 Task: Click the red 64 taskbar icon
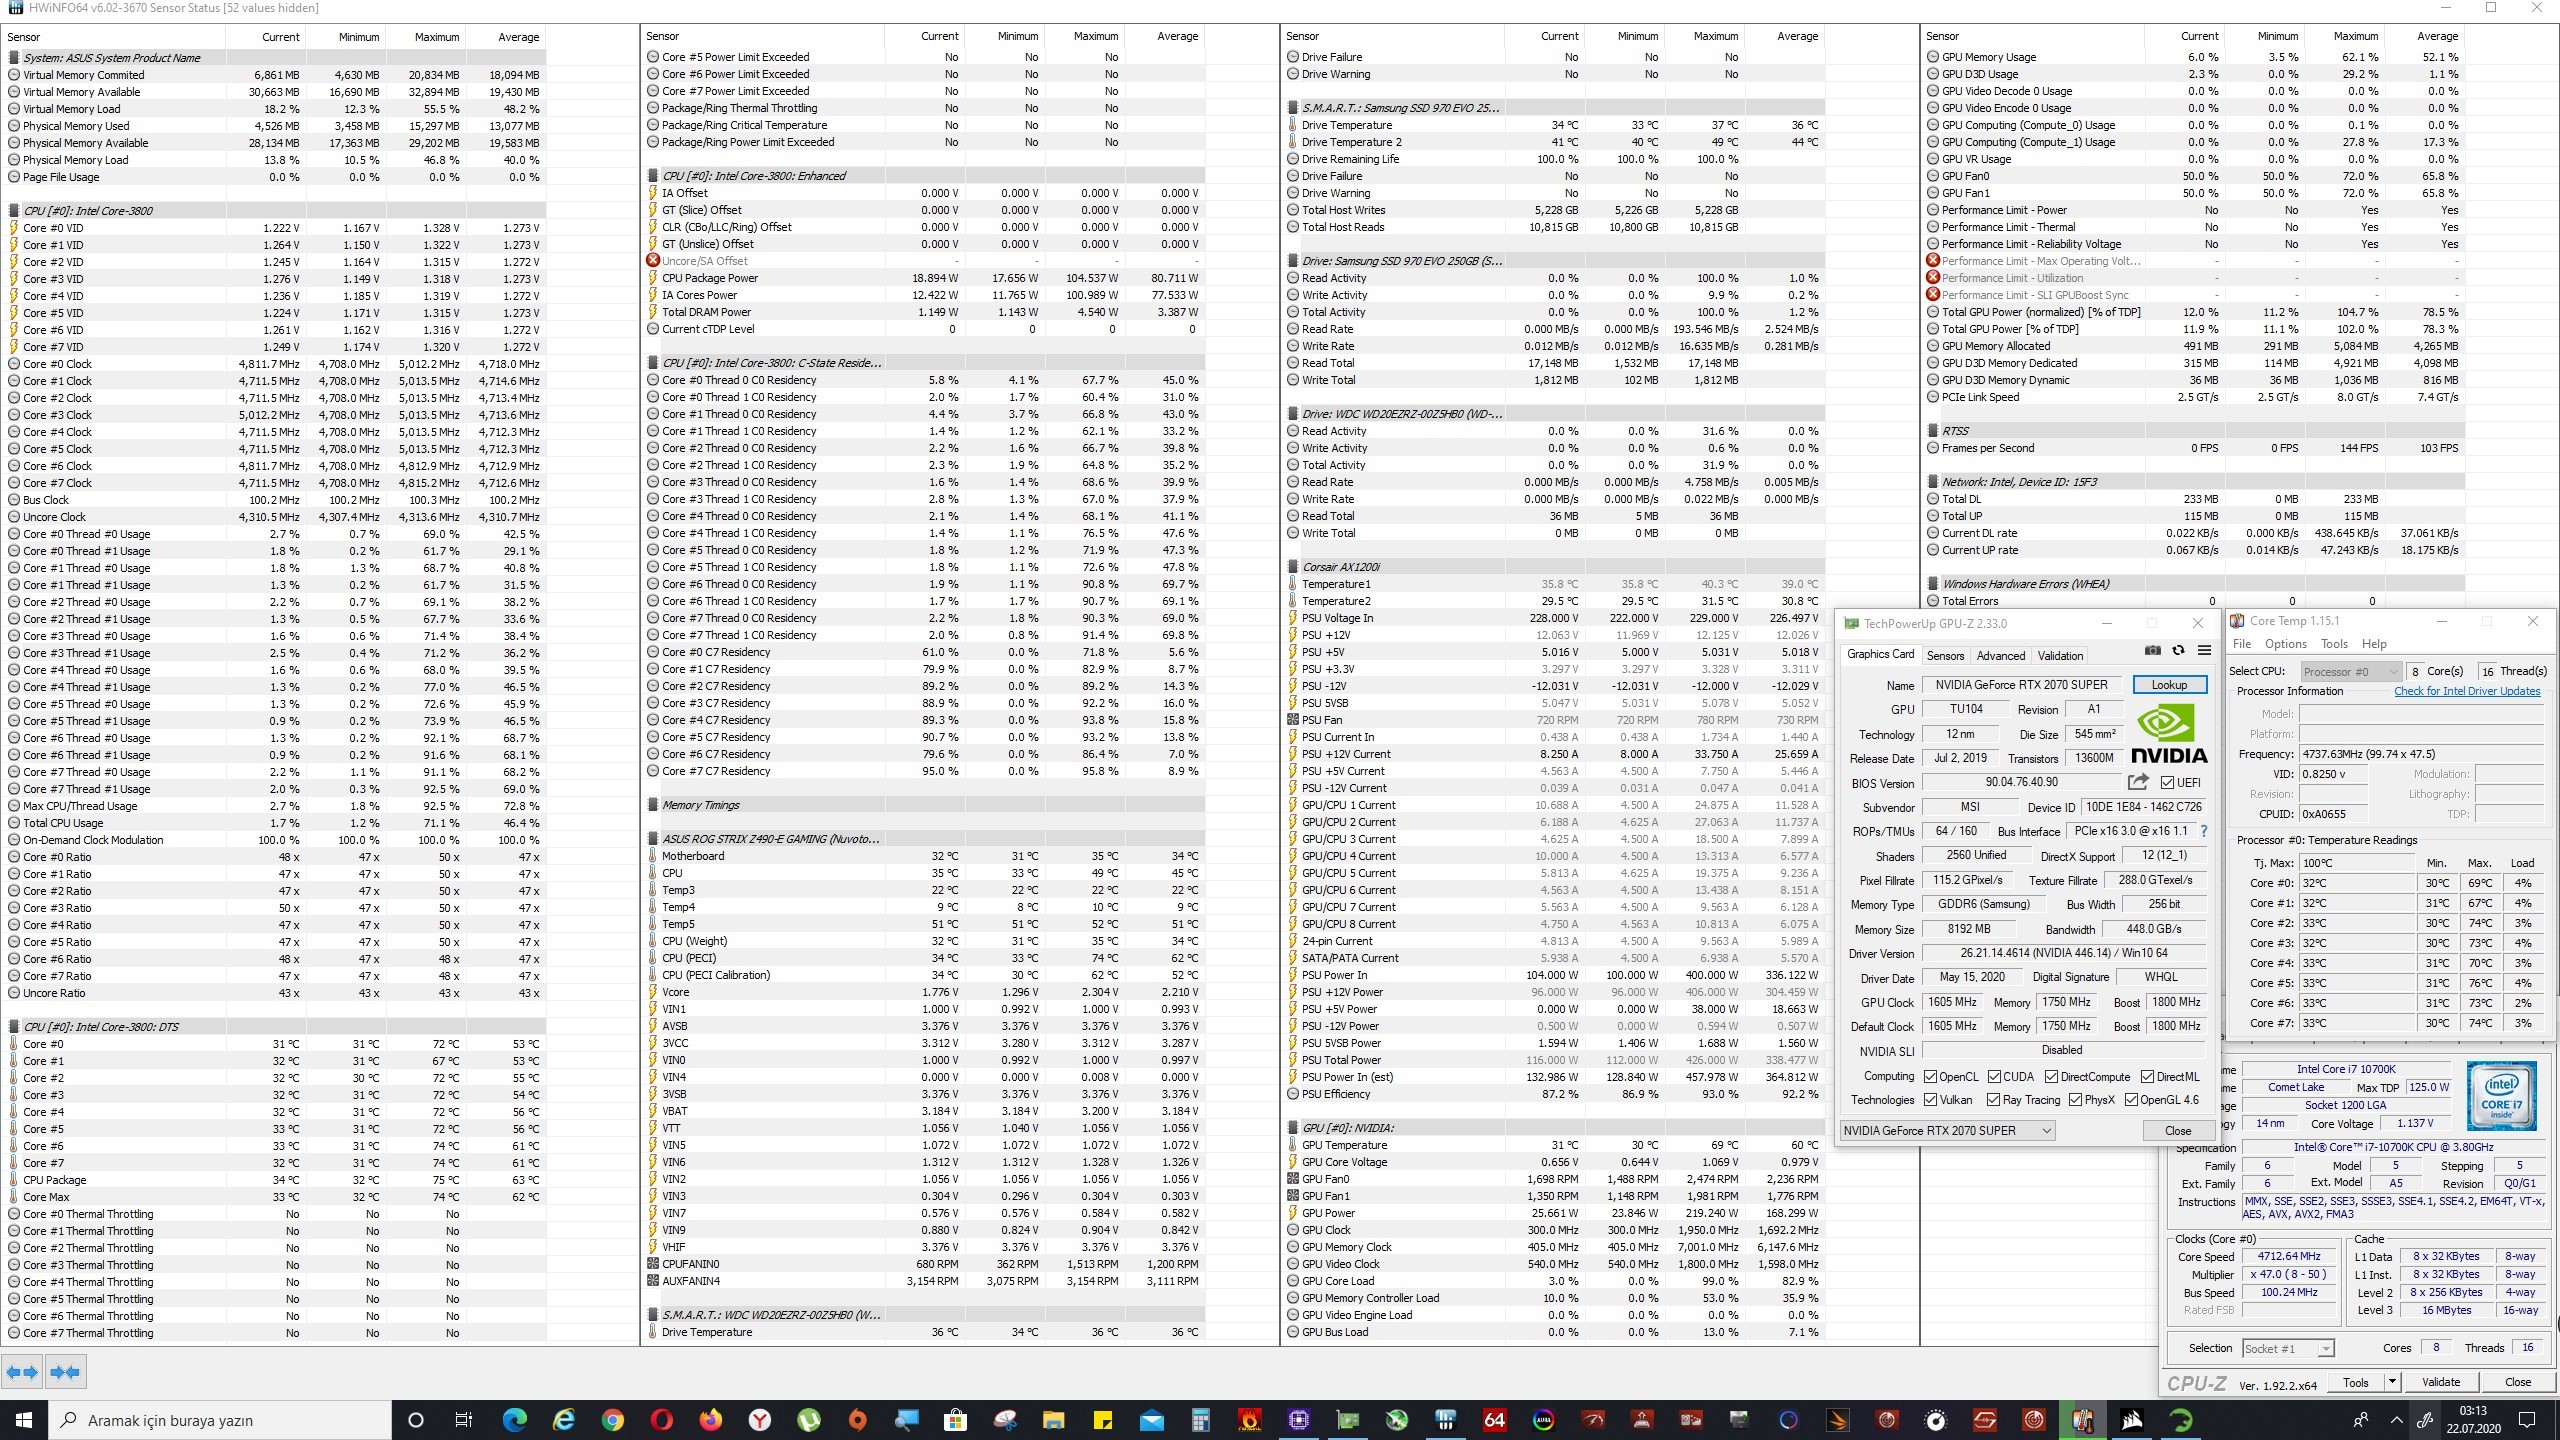[1494, 1419]
